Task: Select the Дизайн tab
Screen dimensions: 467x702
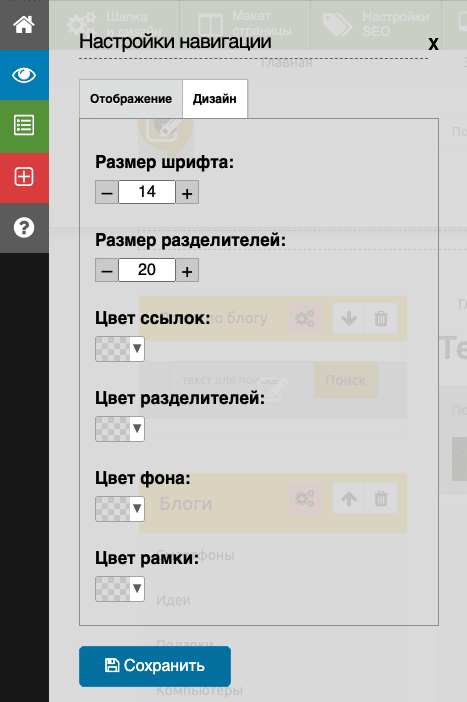Action: 215,99
